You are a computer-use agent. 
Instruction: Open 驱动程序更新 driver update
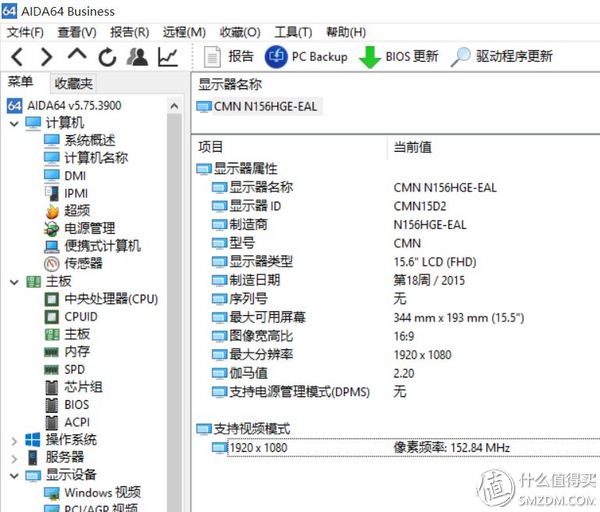tap(501, 57)
